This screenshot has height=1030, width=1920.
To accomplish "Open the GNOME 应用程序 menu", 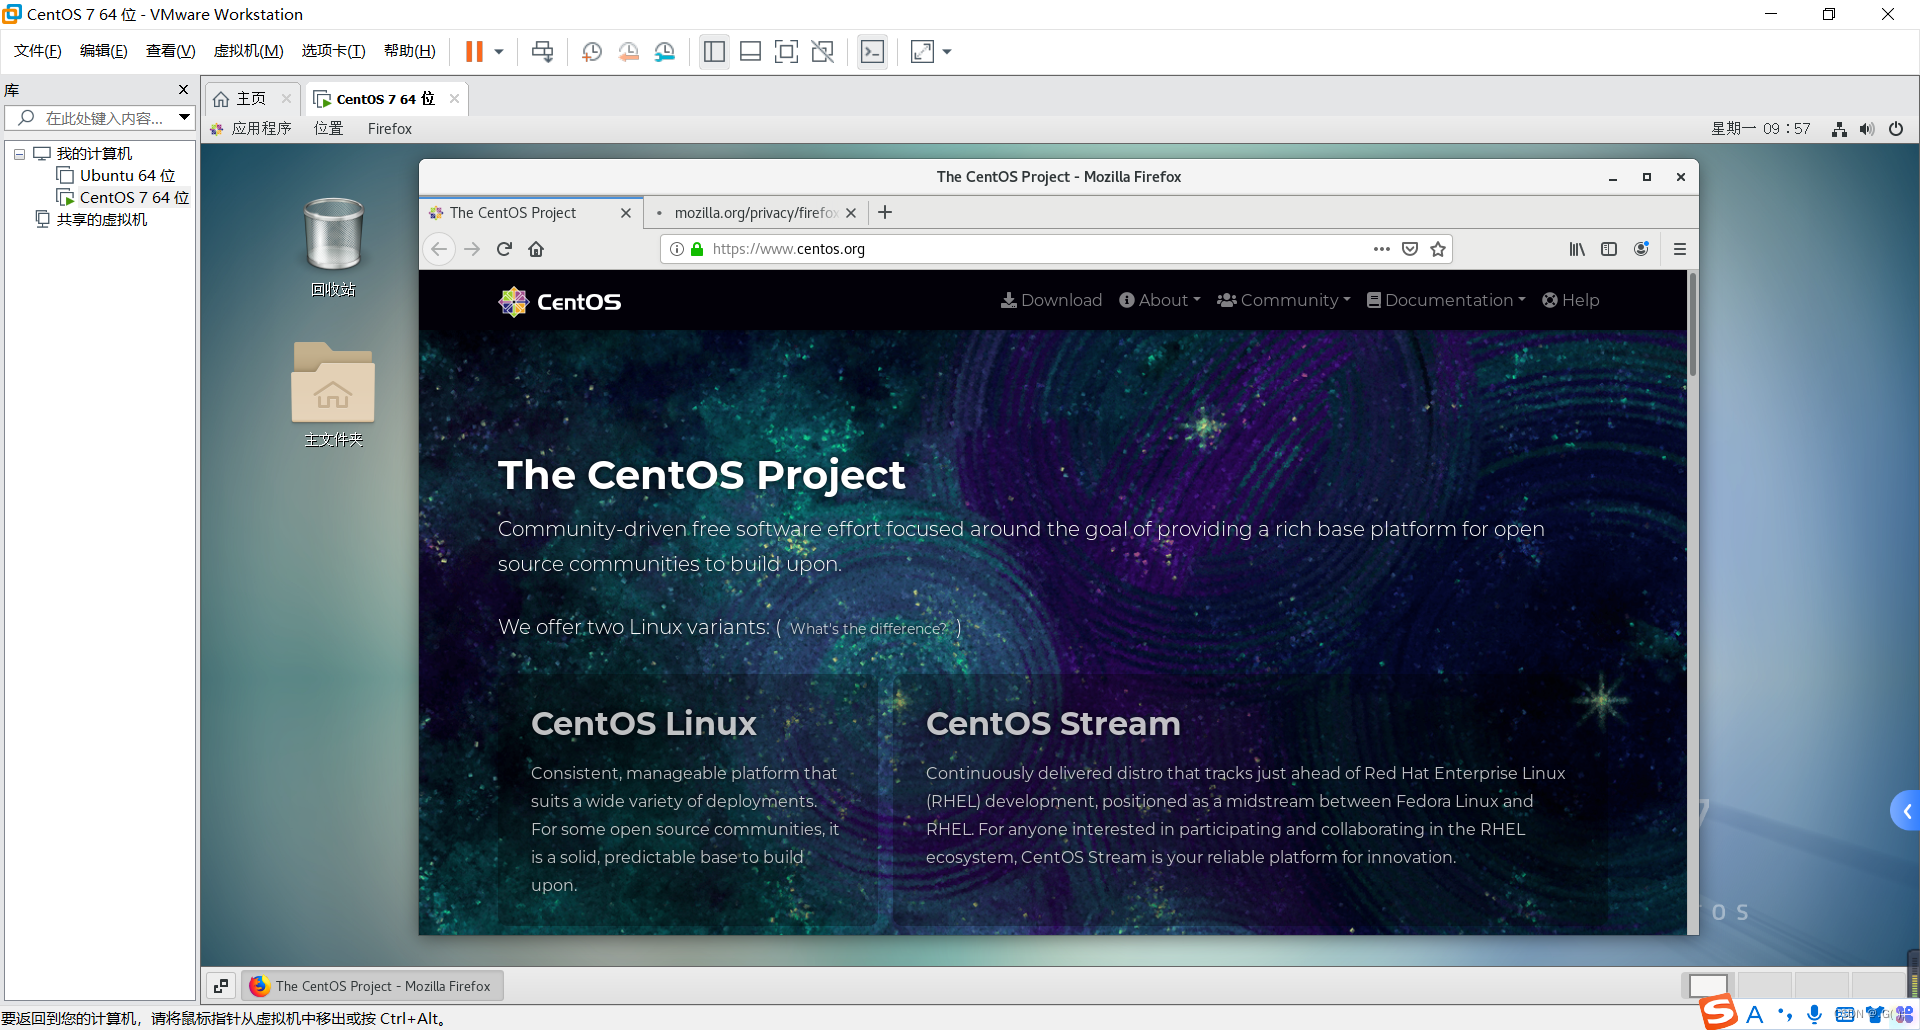I will coord(251,129).
